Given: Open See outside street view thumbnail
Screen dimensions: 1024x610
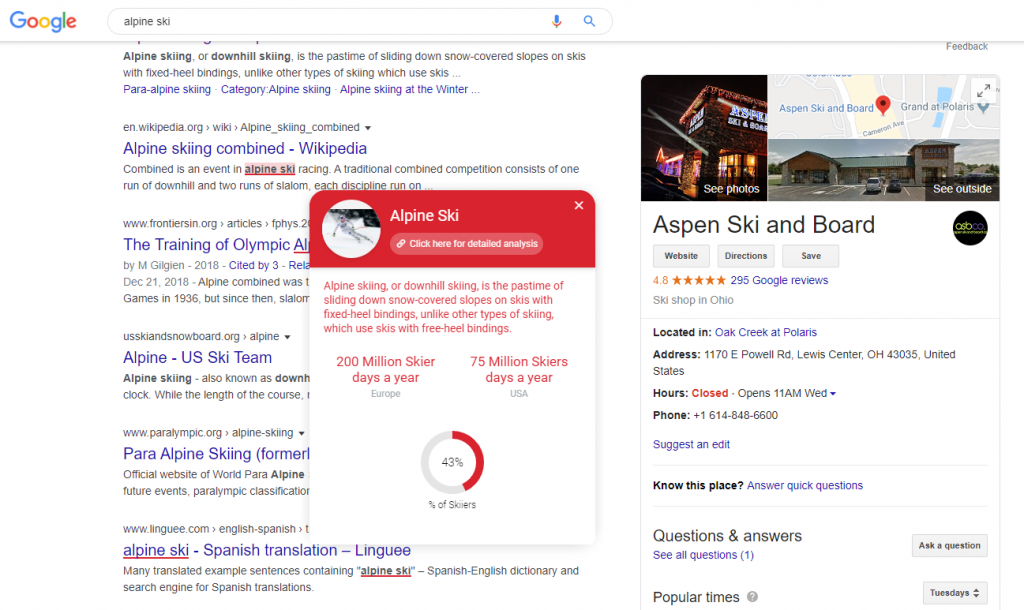Looking at the screenshot, I should coord(884,170).
